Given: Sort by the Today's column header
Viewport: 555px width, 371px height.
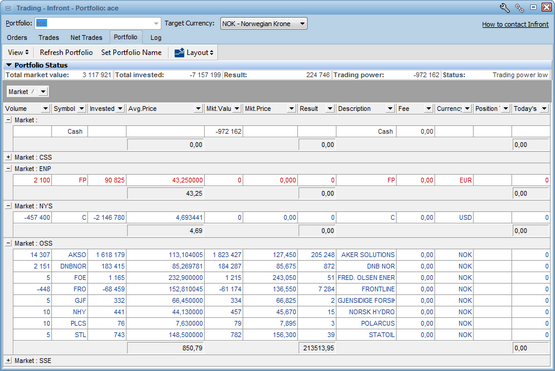Looking at the screenshot, I should click(525, 109).
